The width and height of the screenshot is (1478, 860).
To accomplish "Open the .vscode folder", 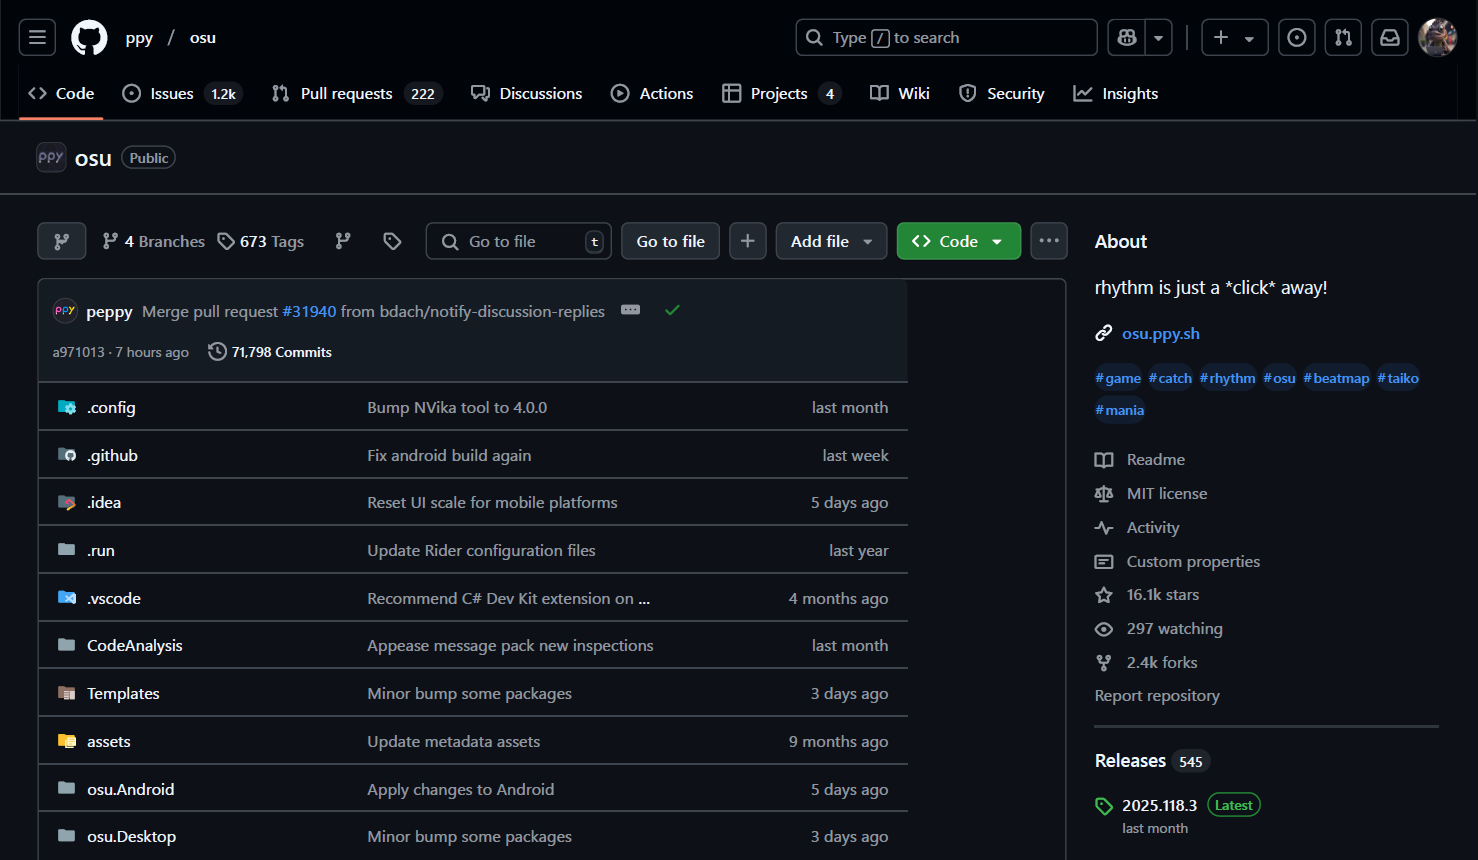I will (x=114, y=598).
